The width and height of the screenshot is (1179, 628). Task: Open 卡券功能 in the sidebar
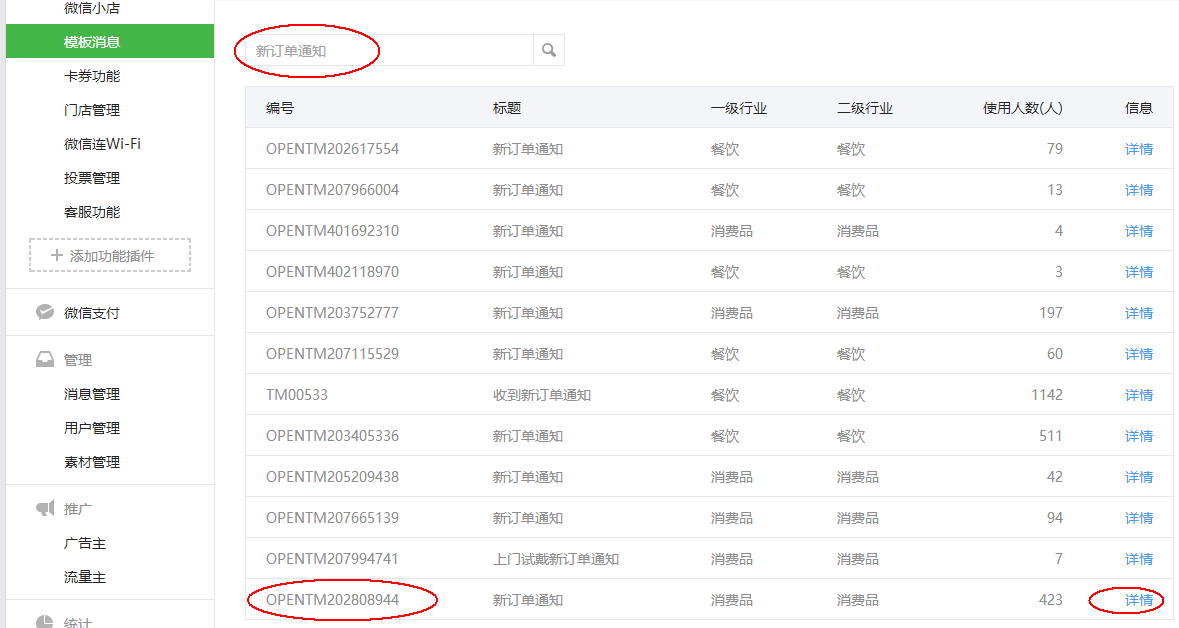pyautogui.click(x=92, y=76)
